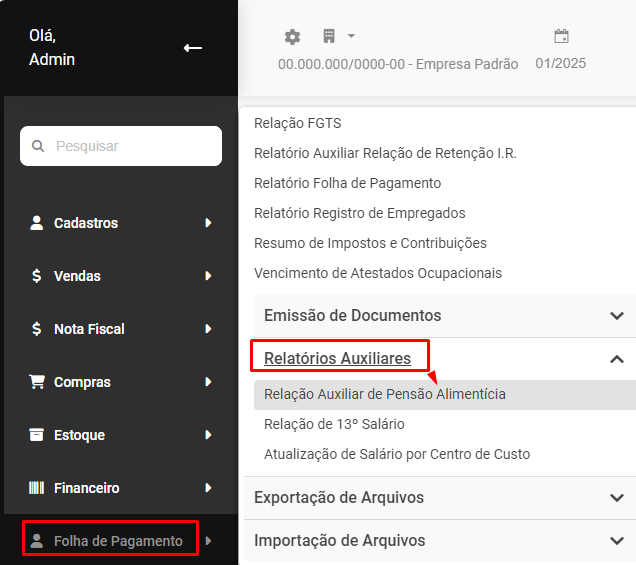The width and height of the screenshot is (636, 565).
Task: Expand Nota Fiscal submenu arrow
Action: pyautogui.click(x=208, y=329)
